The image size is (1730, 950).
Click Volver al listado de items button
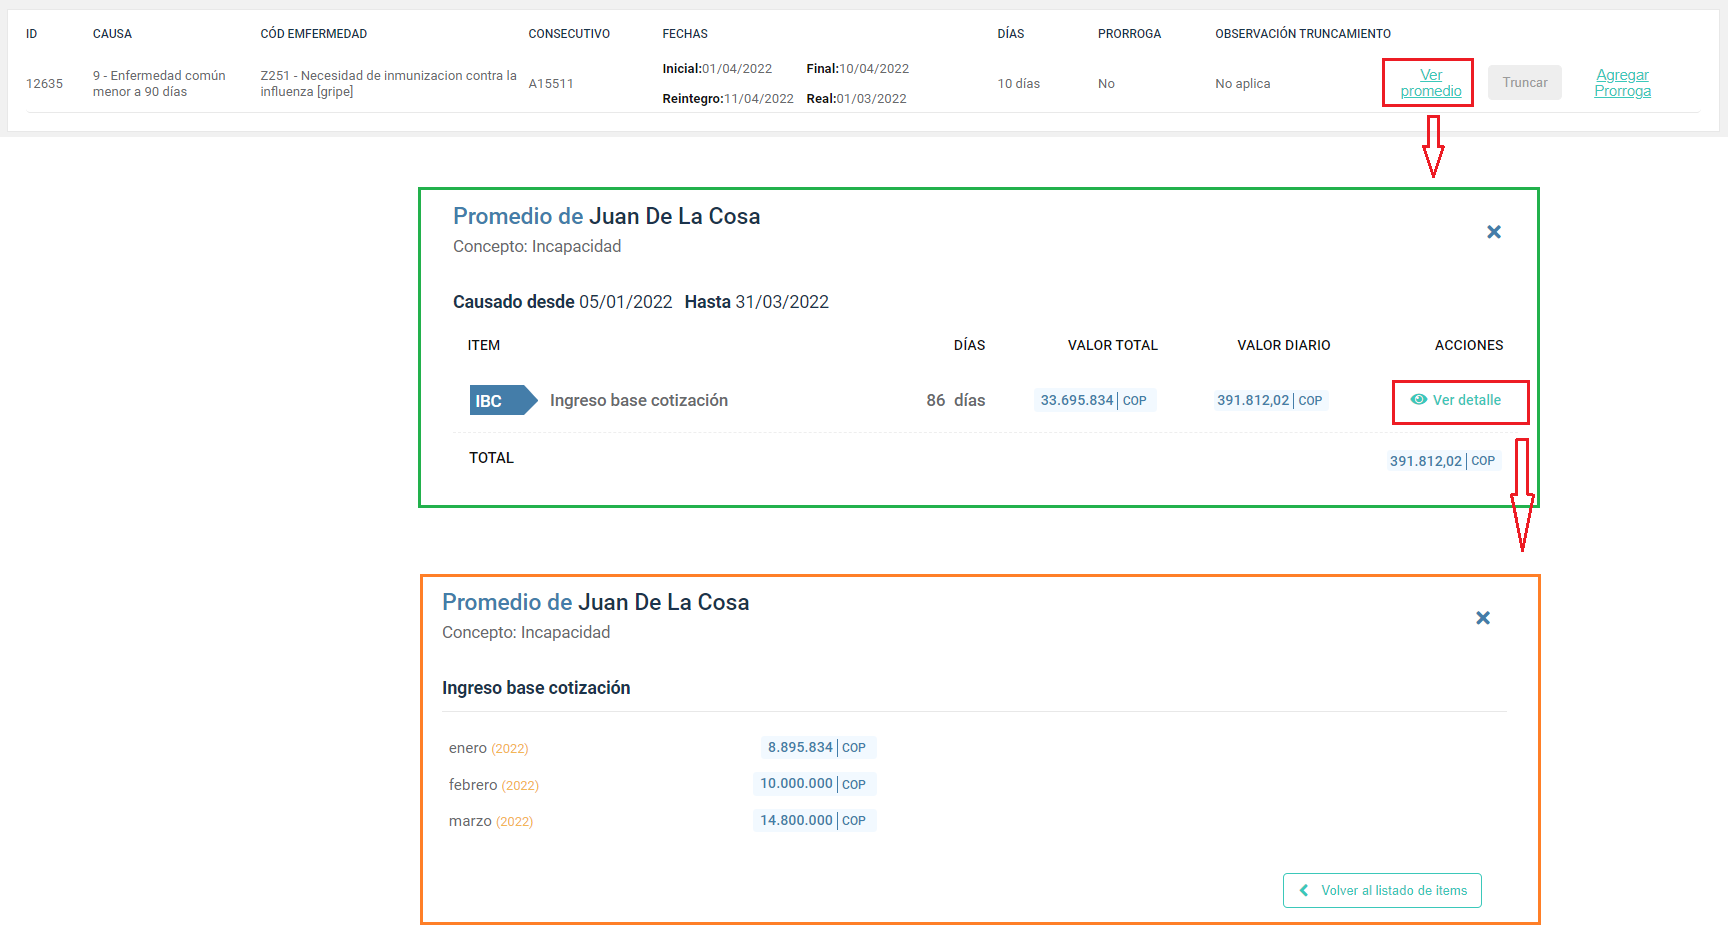1382,890
